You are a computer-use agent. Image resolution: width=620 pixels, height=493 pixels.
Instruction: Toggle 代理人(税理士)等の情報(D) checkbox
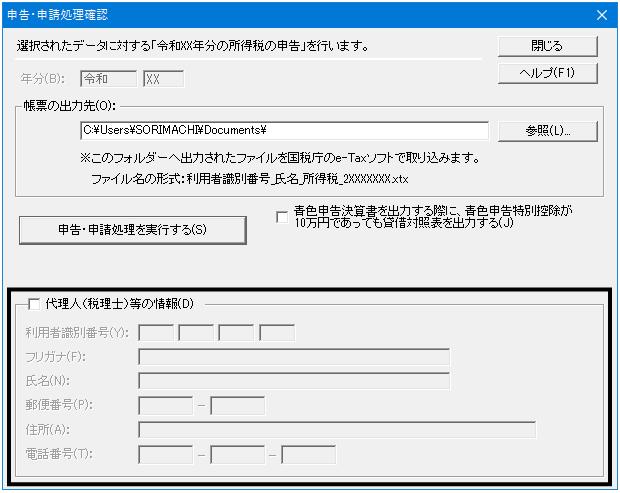(x=34, y=304)
